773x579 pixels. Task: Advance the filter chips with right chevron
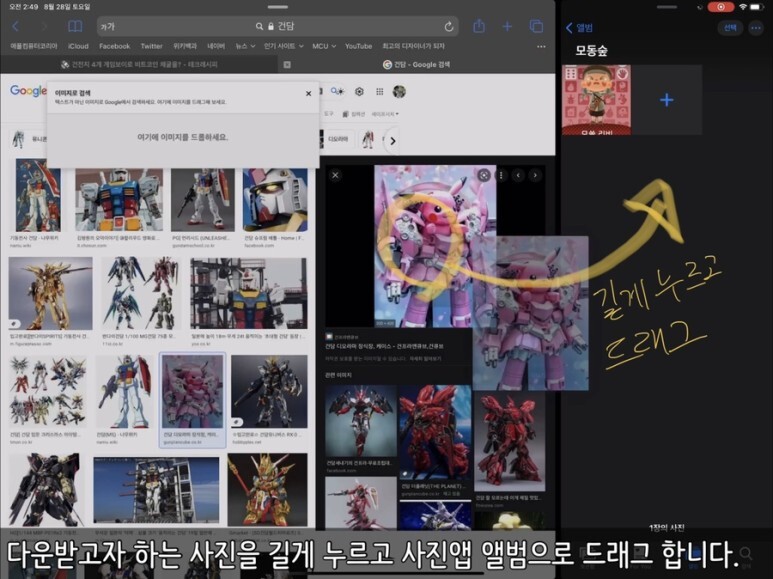click(392, 141)
